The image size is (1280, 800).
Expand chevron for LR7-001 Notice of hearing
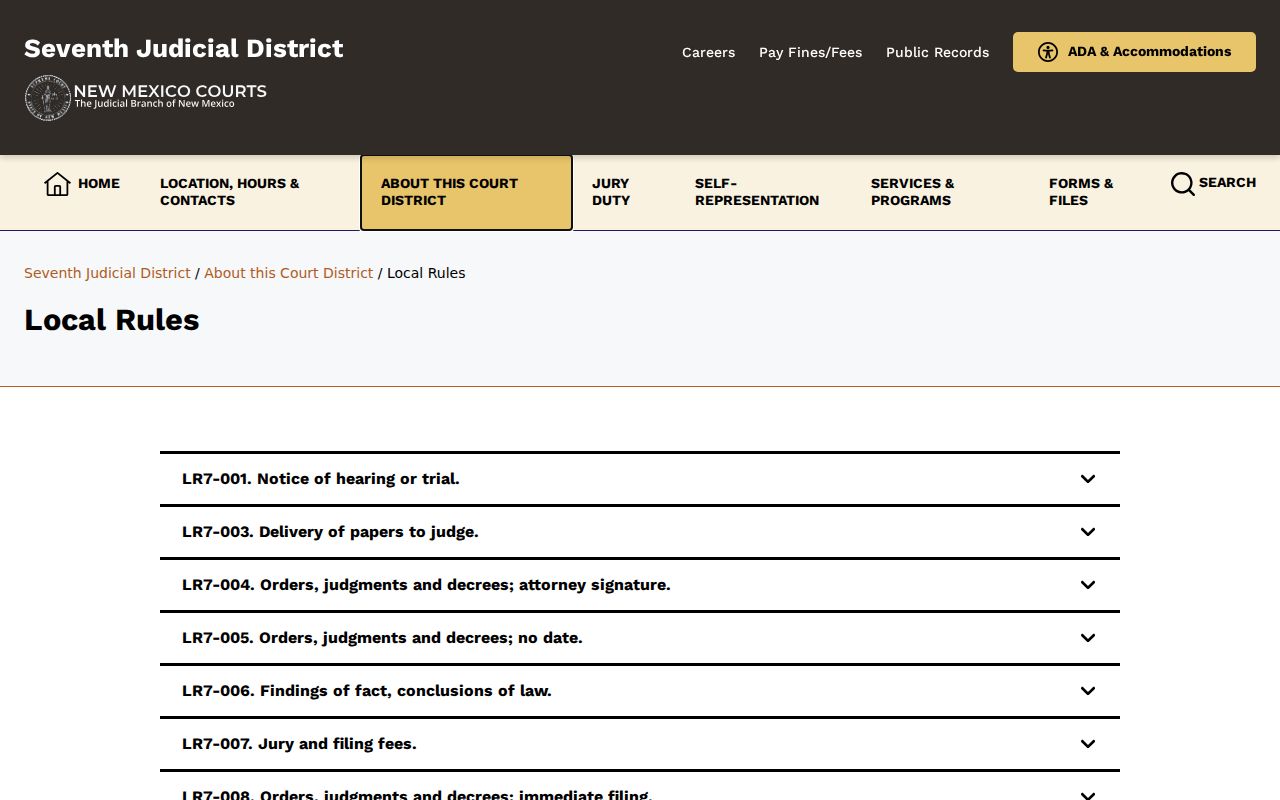pyautogui.click(x=1088, y=479)
